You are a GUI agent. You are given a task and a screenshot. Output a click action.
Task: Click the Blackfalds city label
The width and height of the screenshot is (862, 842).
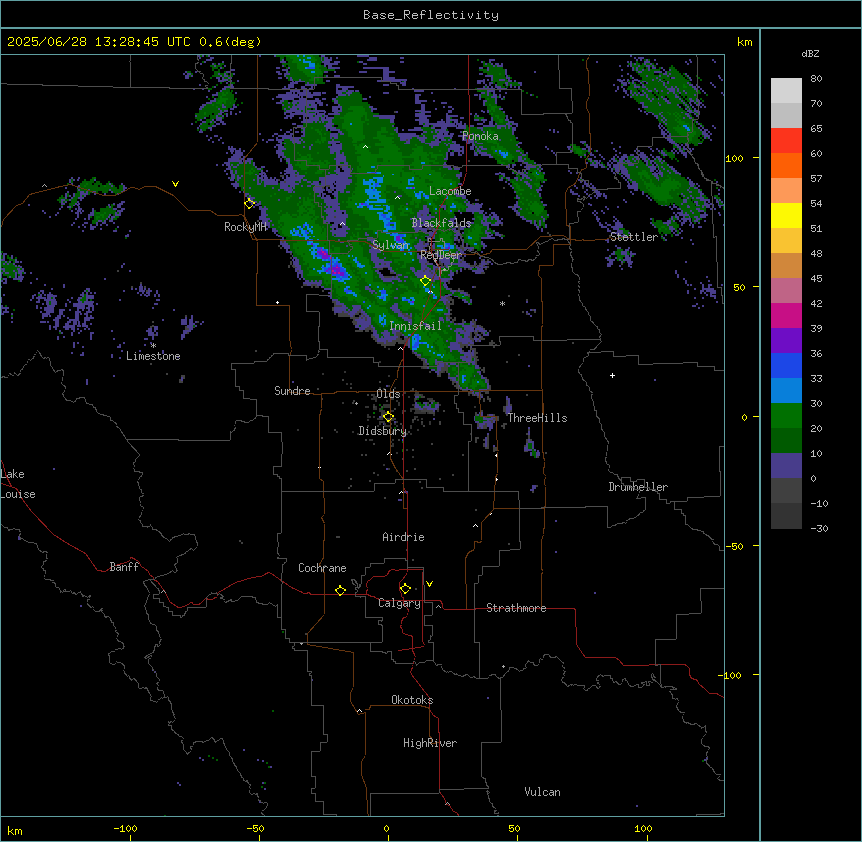(x=441, y=223)
